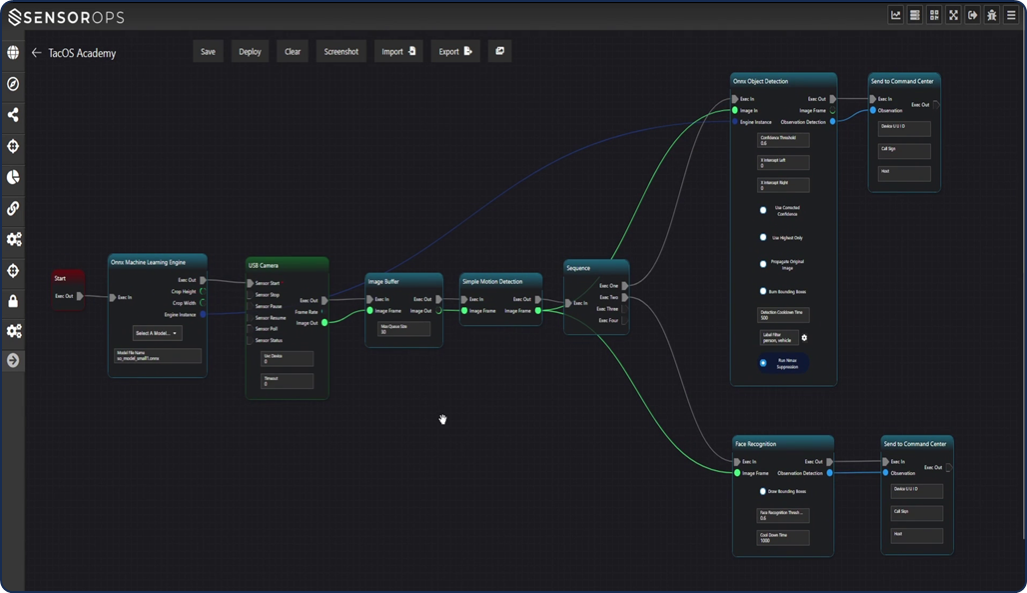This screenshot has width=1027, height=593.
Task: Click the Confidence Threshold input field
Action: click(x=783, y=140)
